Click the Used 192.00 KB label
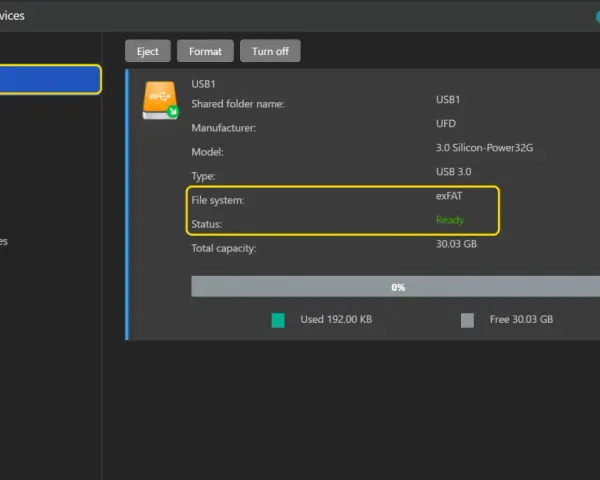 [336, 319]
